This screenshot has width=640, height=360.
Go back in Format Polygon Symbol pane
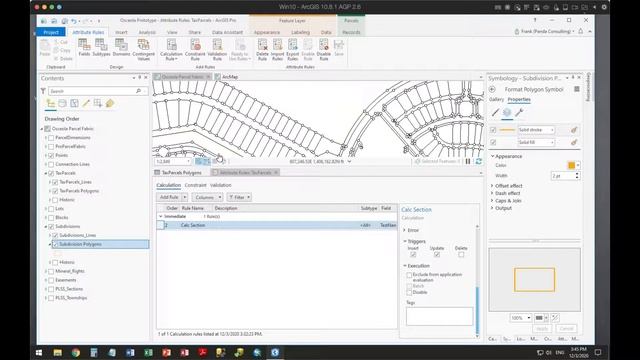tap(492, 89)
